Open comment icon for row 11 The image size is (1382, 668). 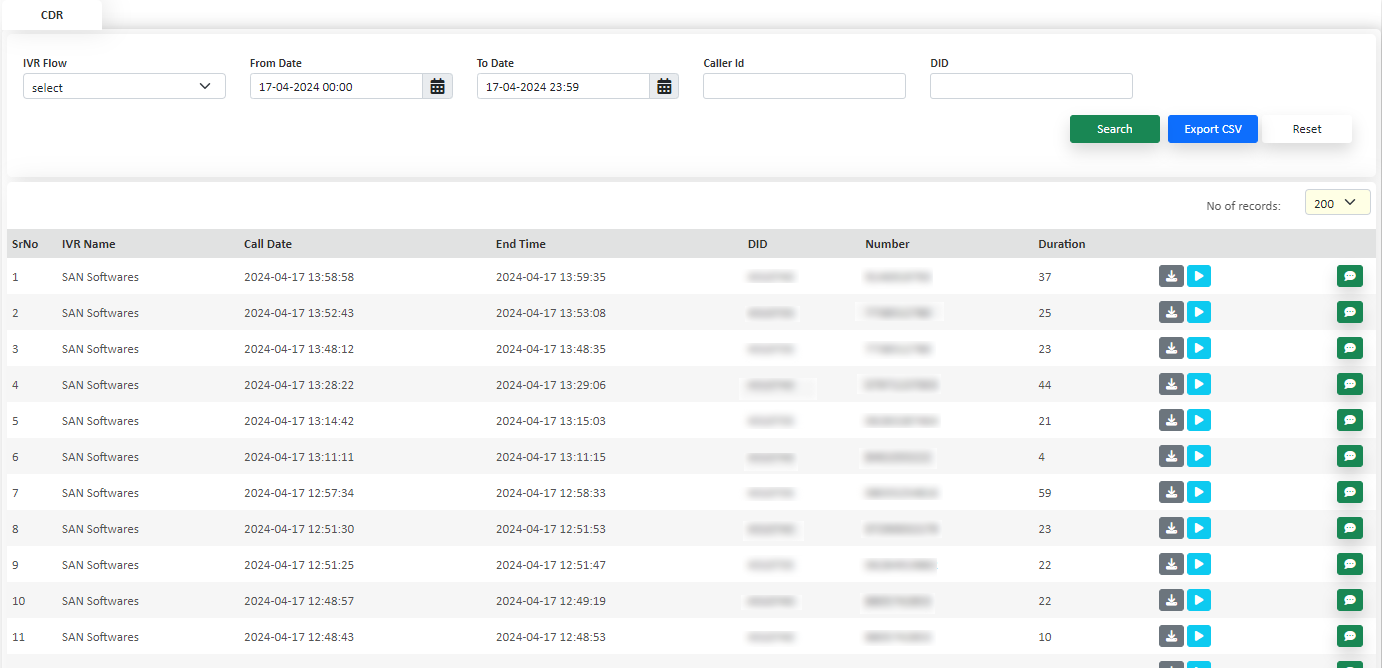point(1349,636)
